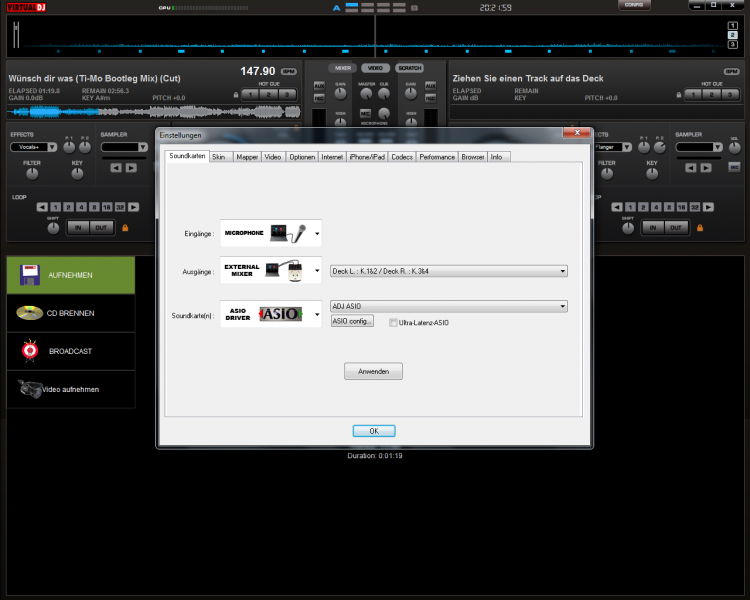Switch to the Optionen tab
The image size is (750, 600).
[302, 157]
